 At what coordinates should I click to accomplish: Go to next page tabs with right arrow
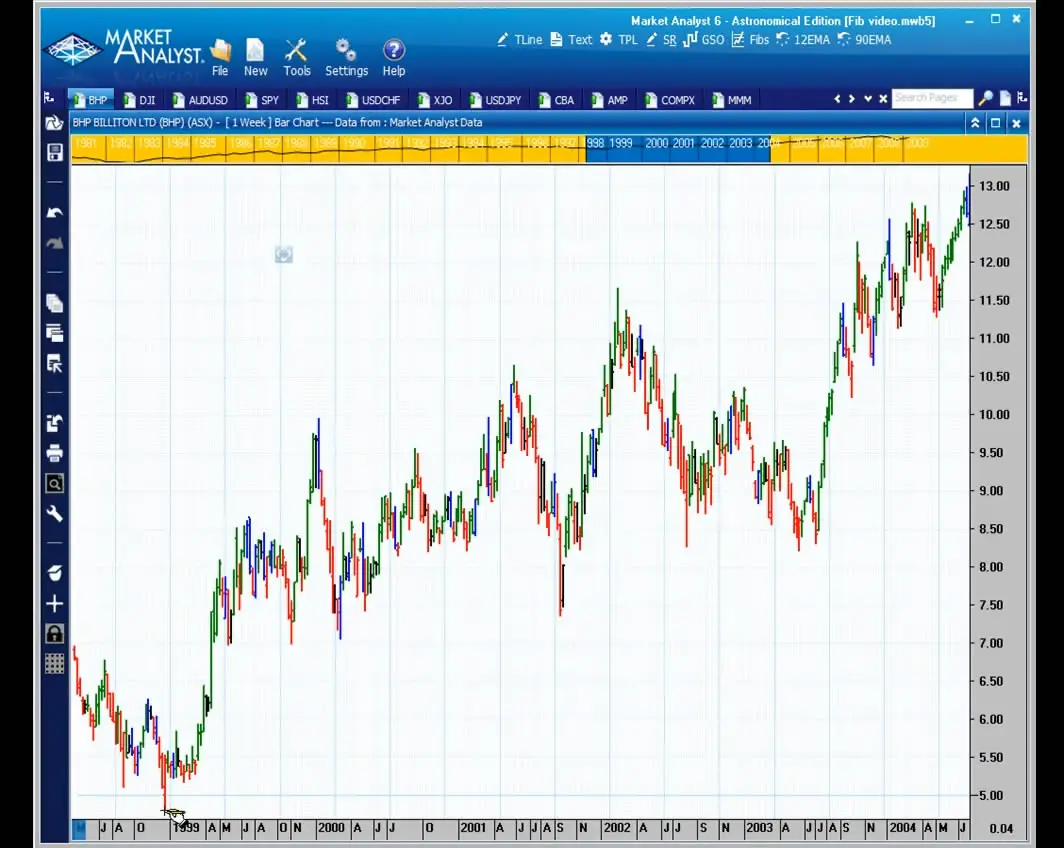click(852, 99)
